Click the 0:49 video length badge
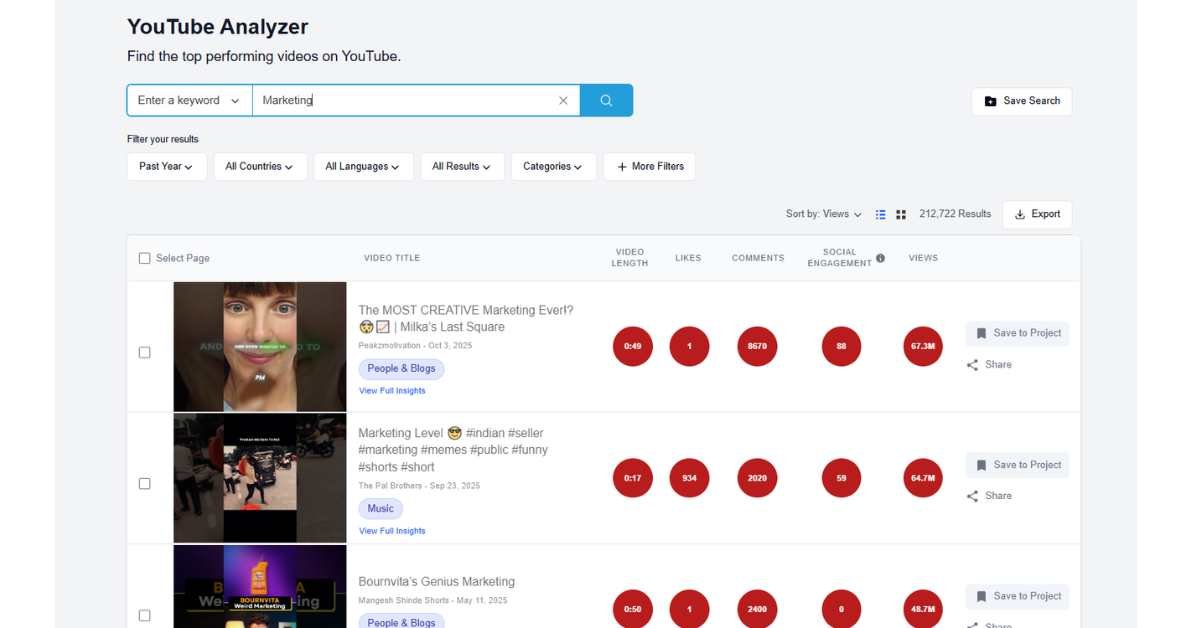The width and height of the screenshot is (1200, 628). 632,346
